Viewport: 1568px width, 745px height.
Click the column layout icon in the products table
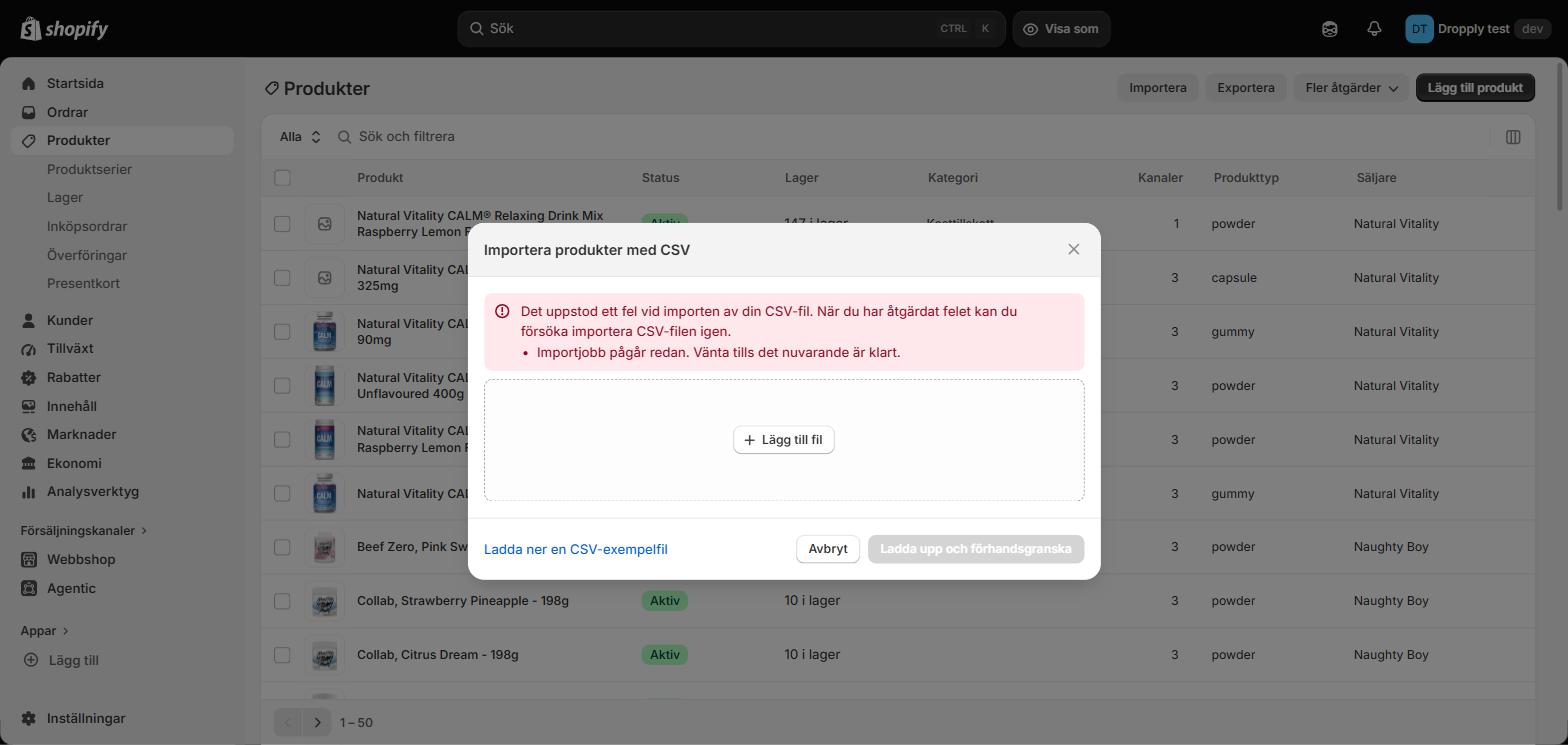(1513, 137)
